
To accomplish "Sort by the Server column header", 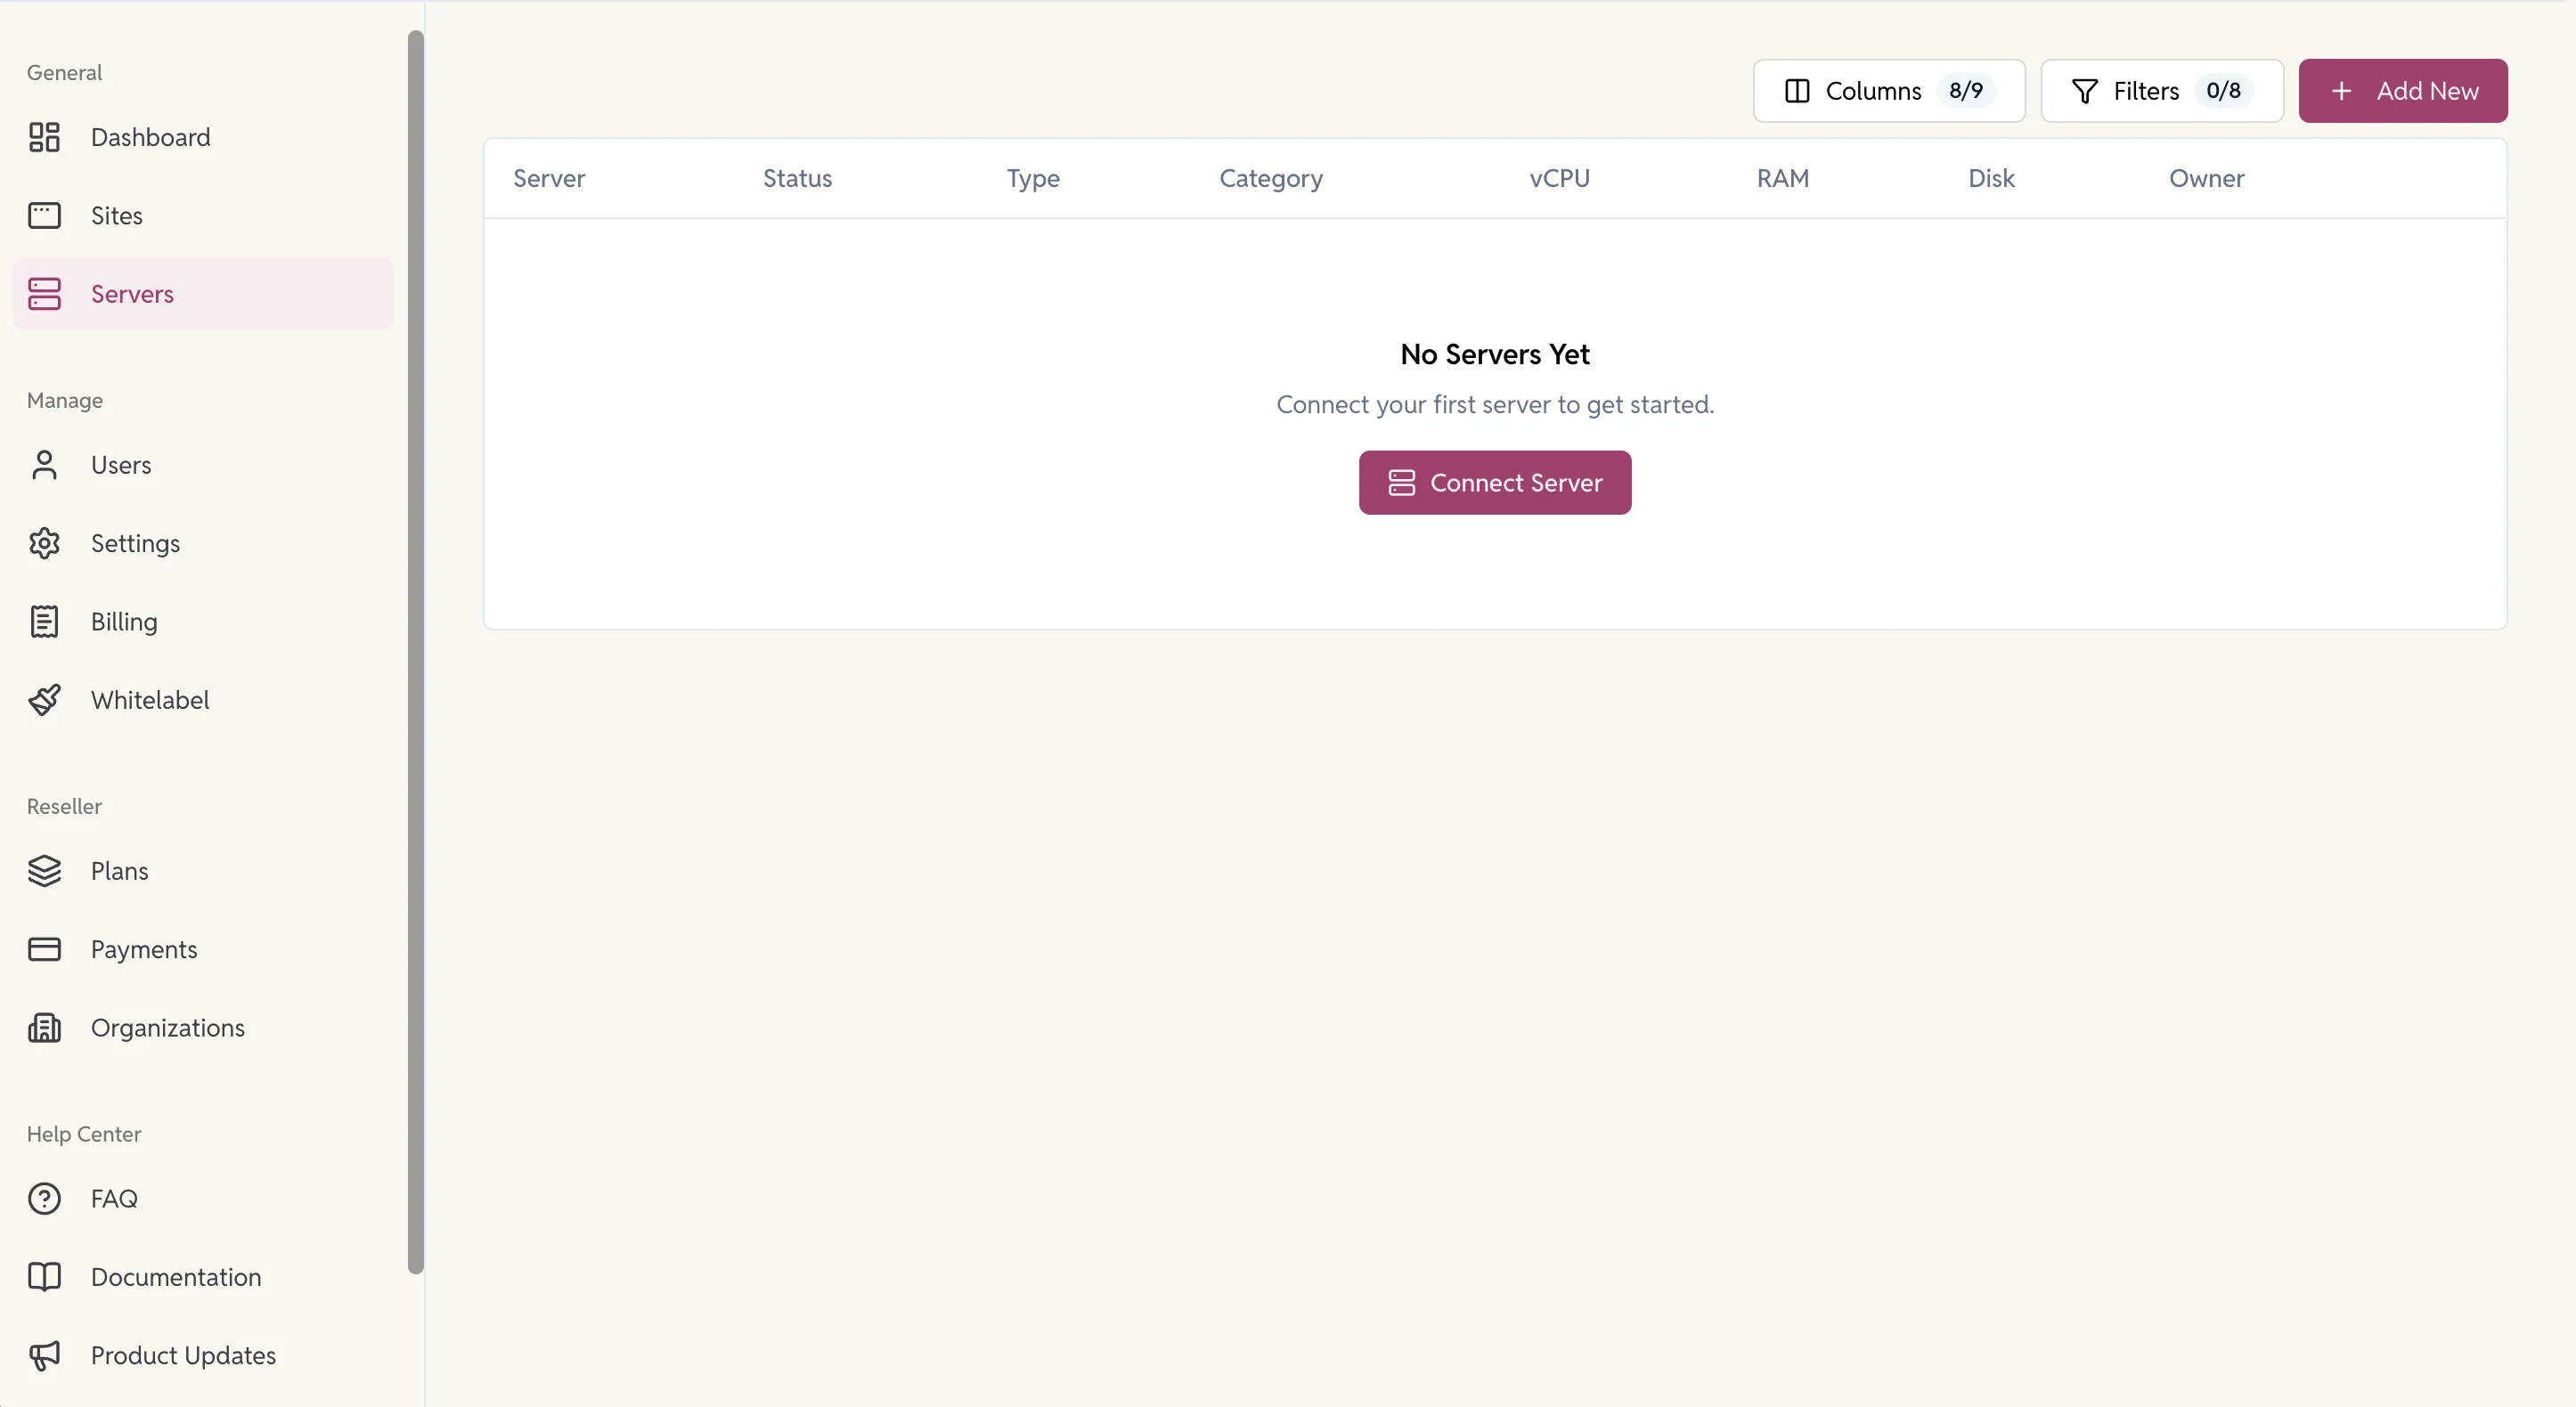I will (549, 178).
